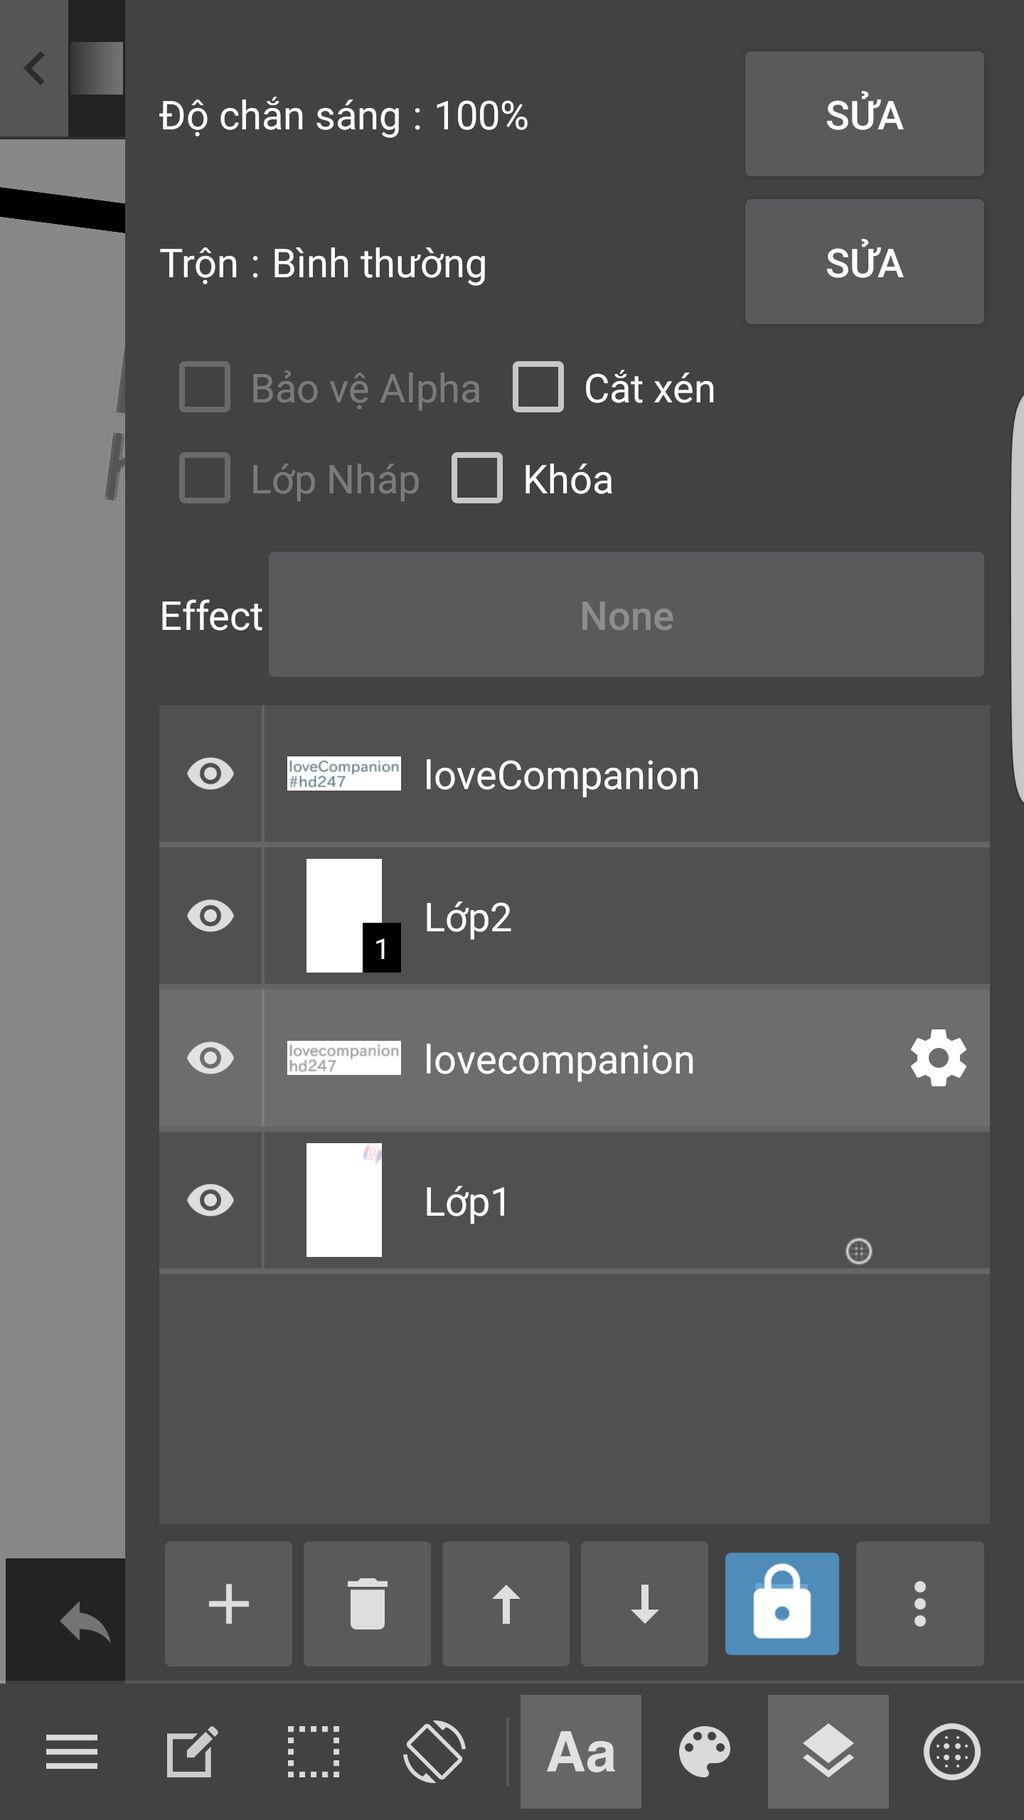Select the Lớp1 layer thumbnail
1024x1820 pixels.
pos(344,1200)
